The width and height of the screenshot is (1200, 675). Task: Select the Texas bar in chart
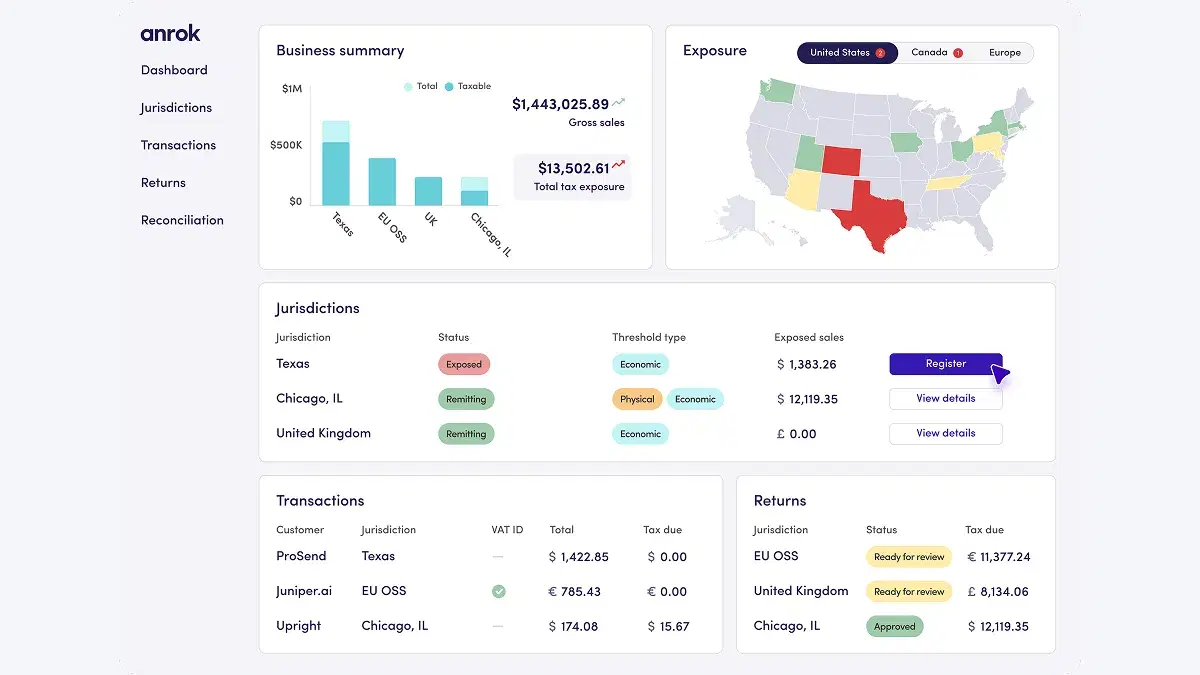336,163
